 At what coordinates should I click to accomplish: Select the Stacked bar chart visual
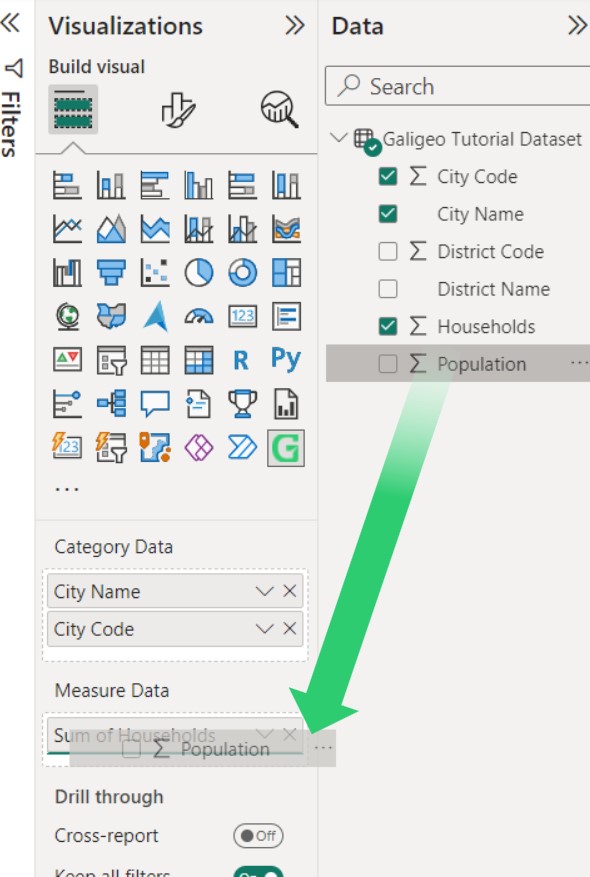[x=67, y=185]
